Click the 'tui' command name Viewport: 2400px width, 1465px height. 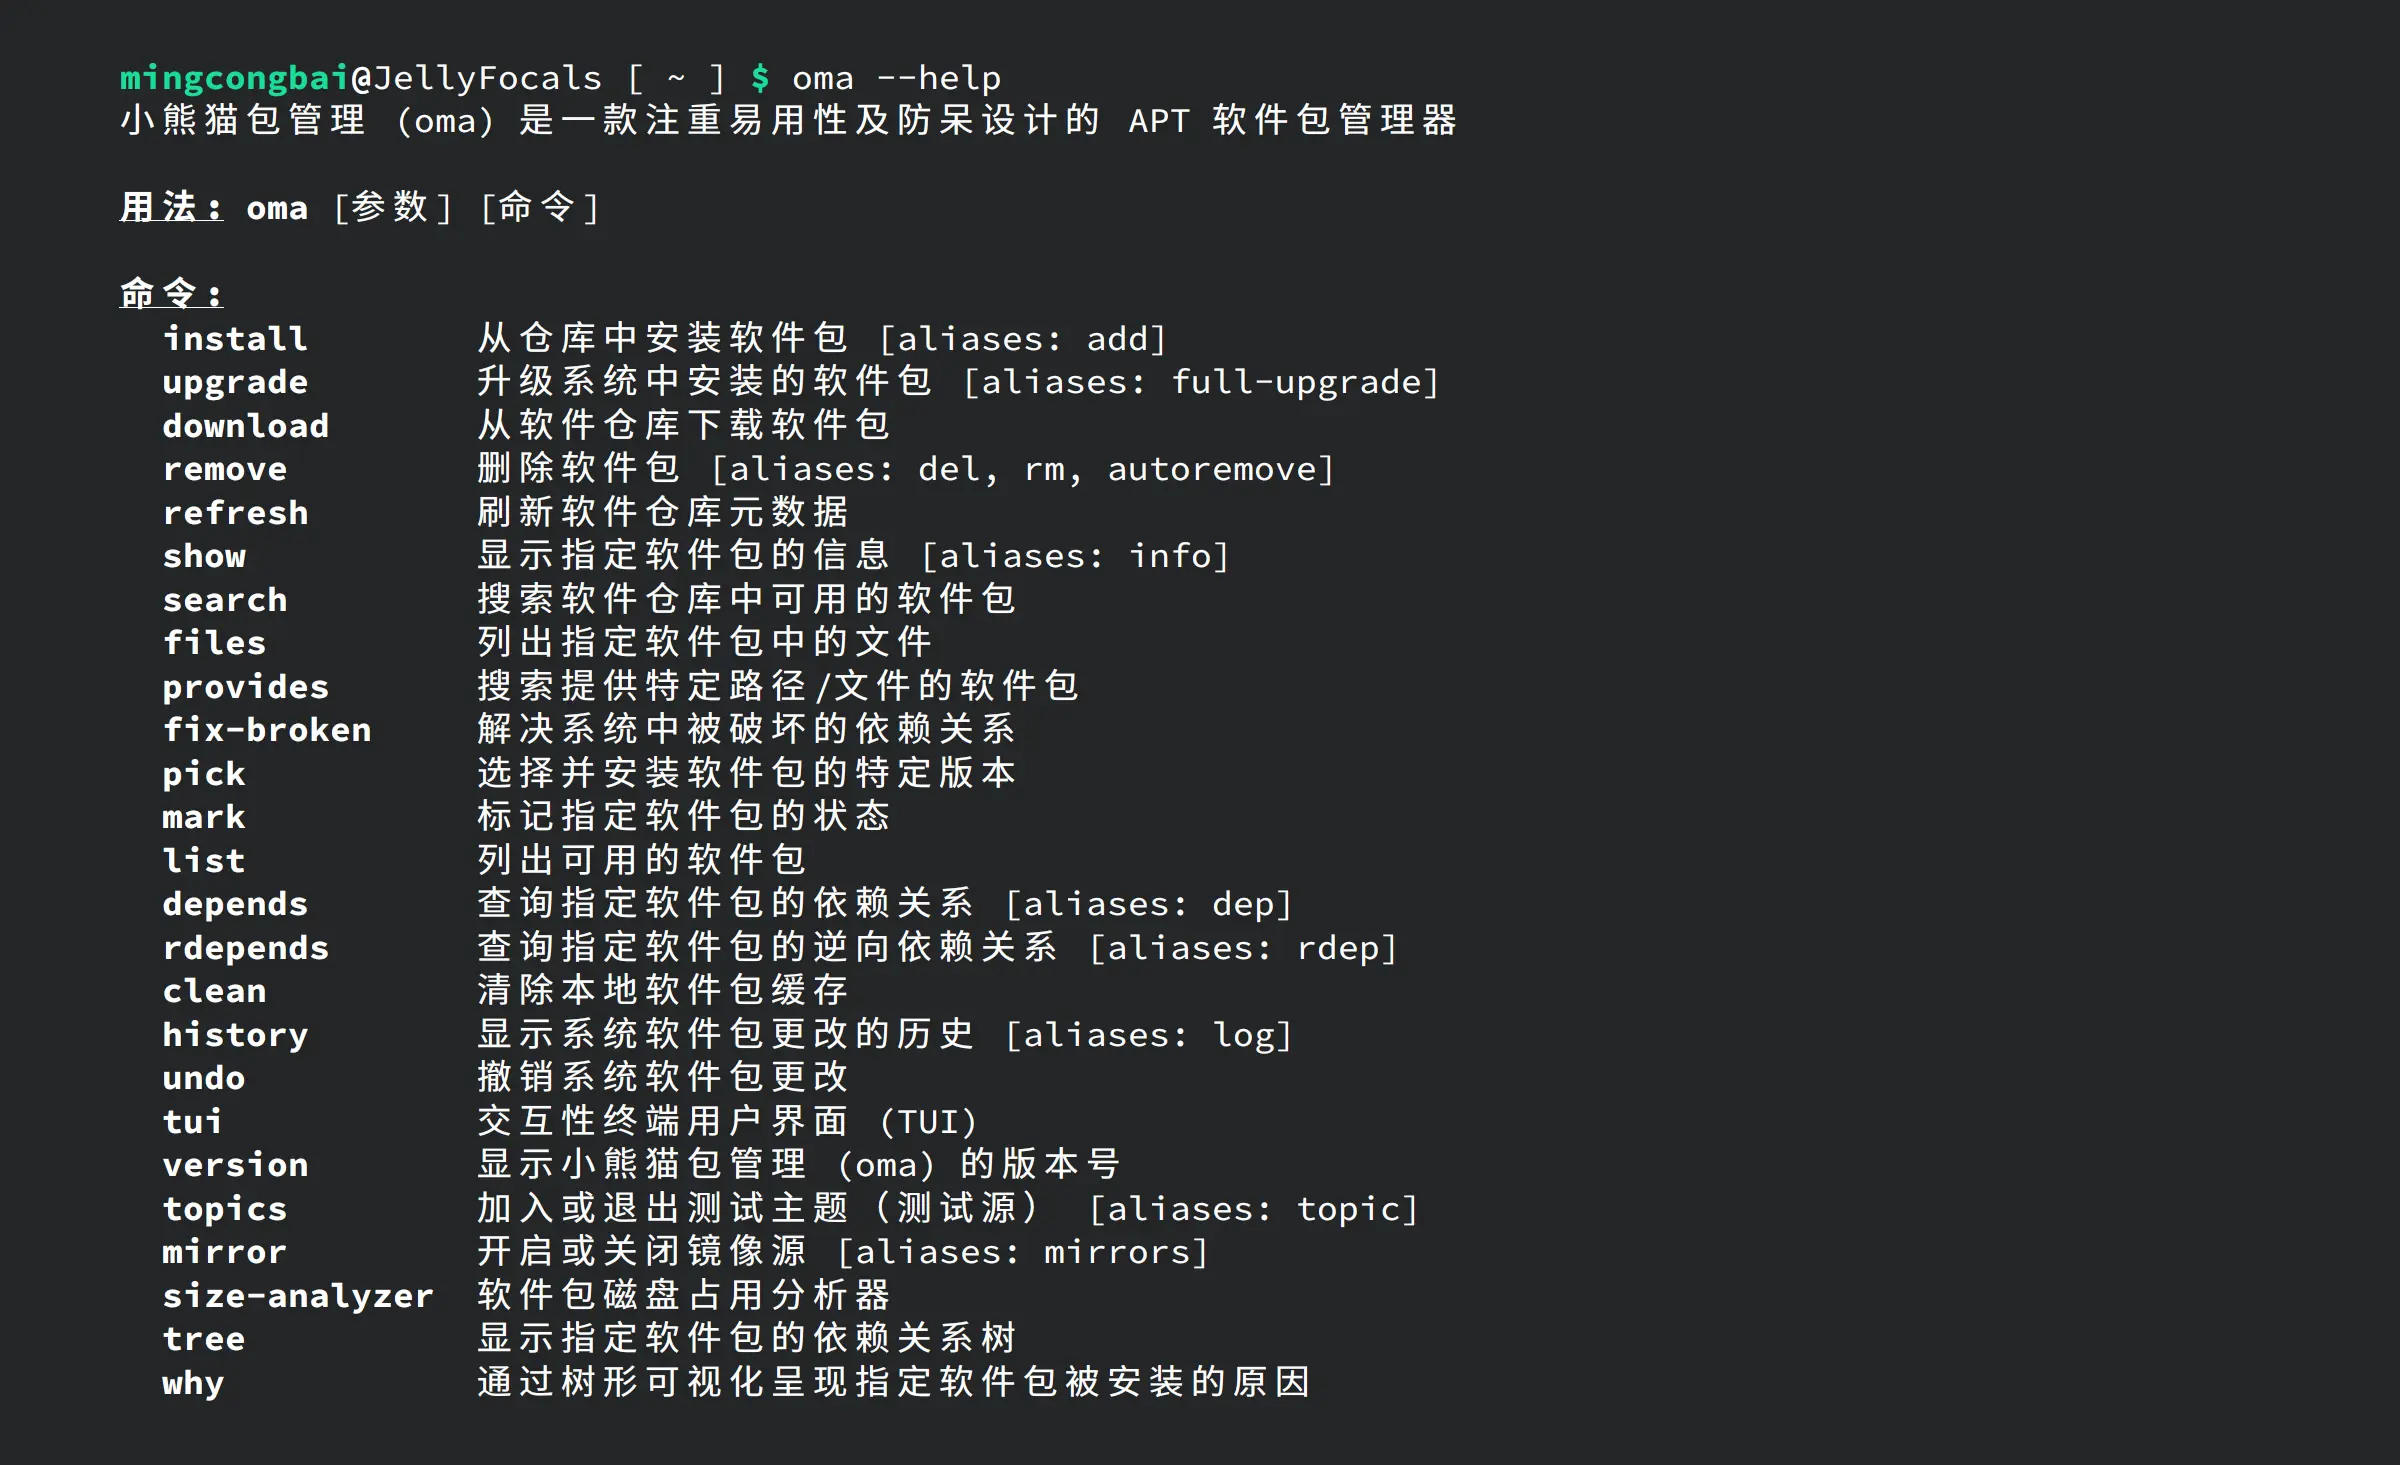(193, 1122)
